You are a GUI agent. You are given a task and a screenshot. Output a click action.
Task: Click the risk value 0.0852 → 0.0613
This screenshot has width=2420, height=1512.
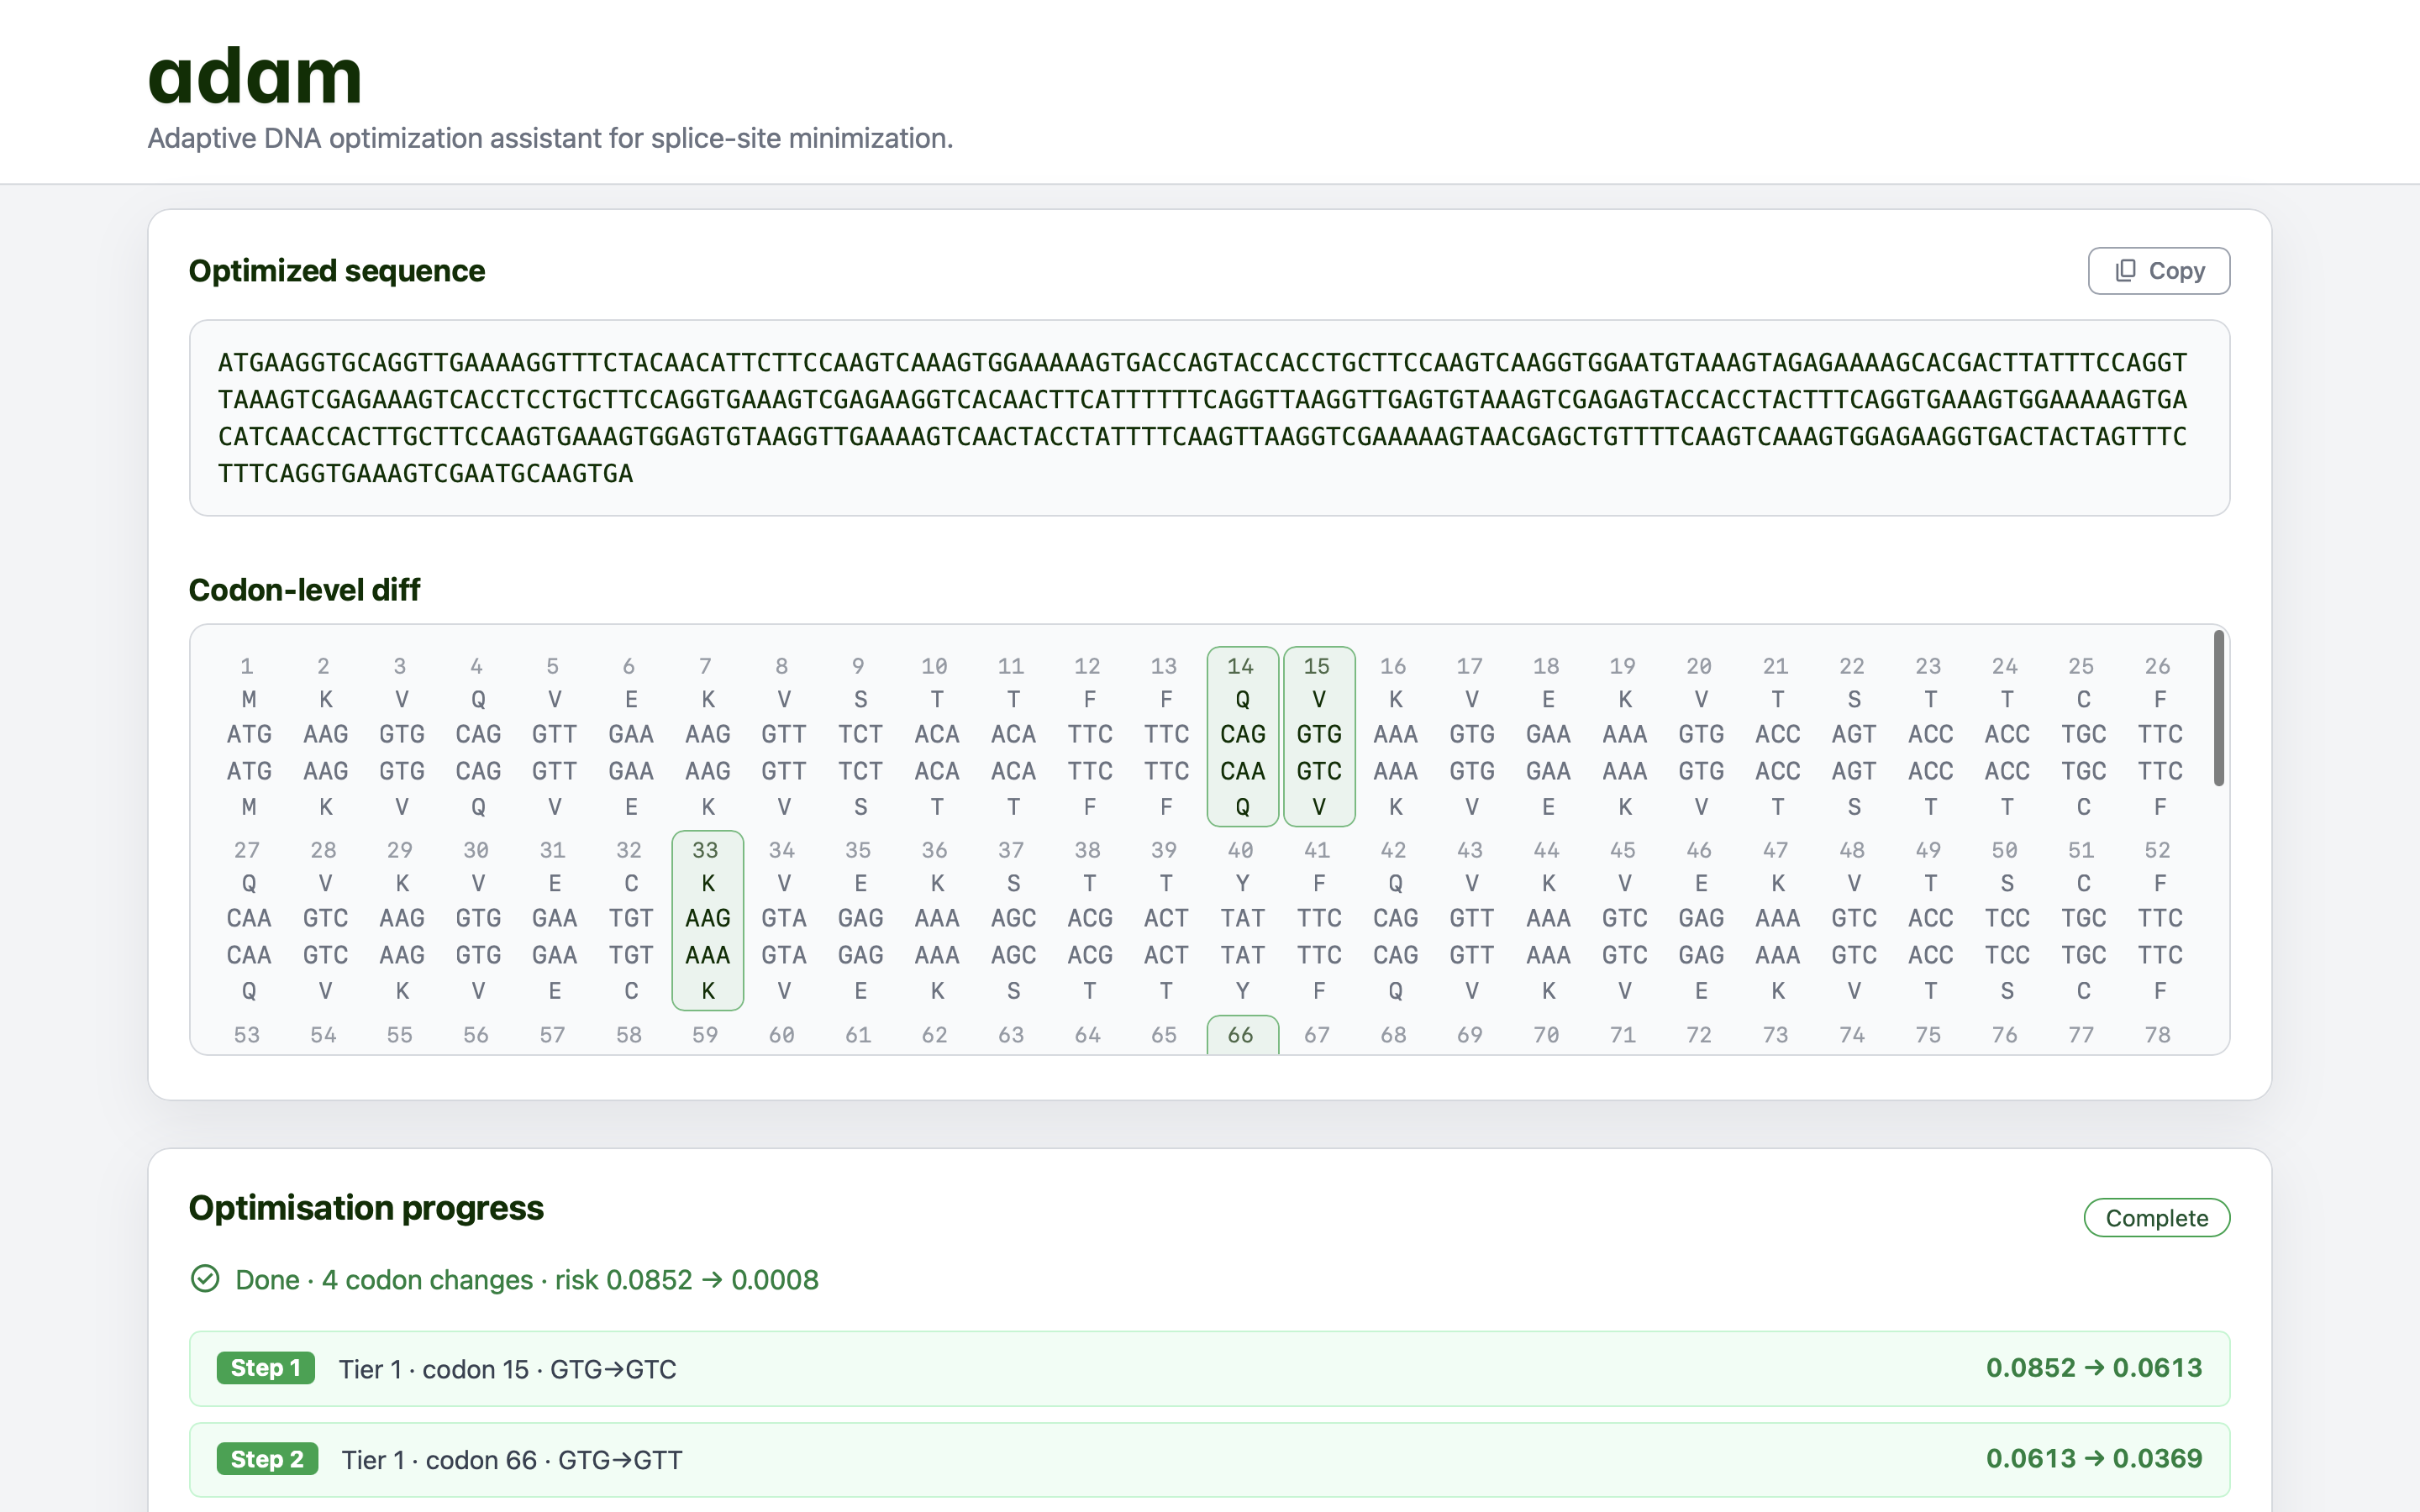[2094, 1368]
